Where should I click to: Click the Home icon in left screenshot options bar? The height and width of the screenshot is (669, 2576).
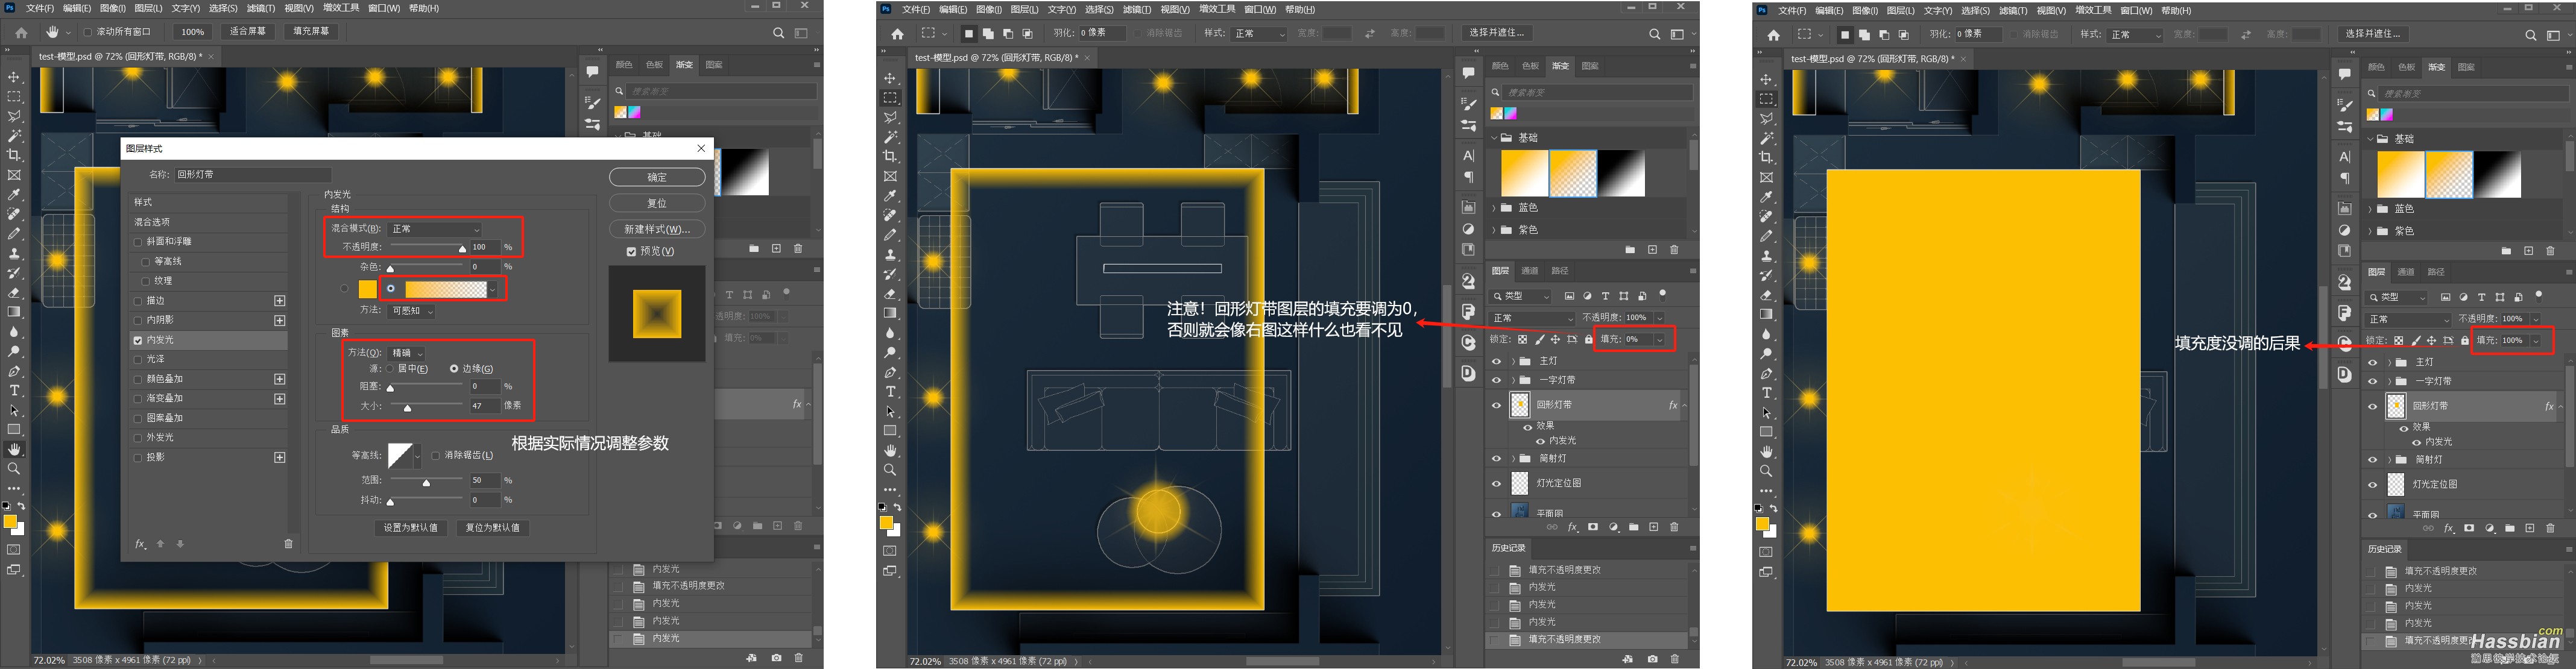click(21, 32)
